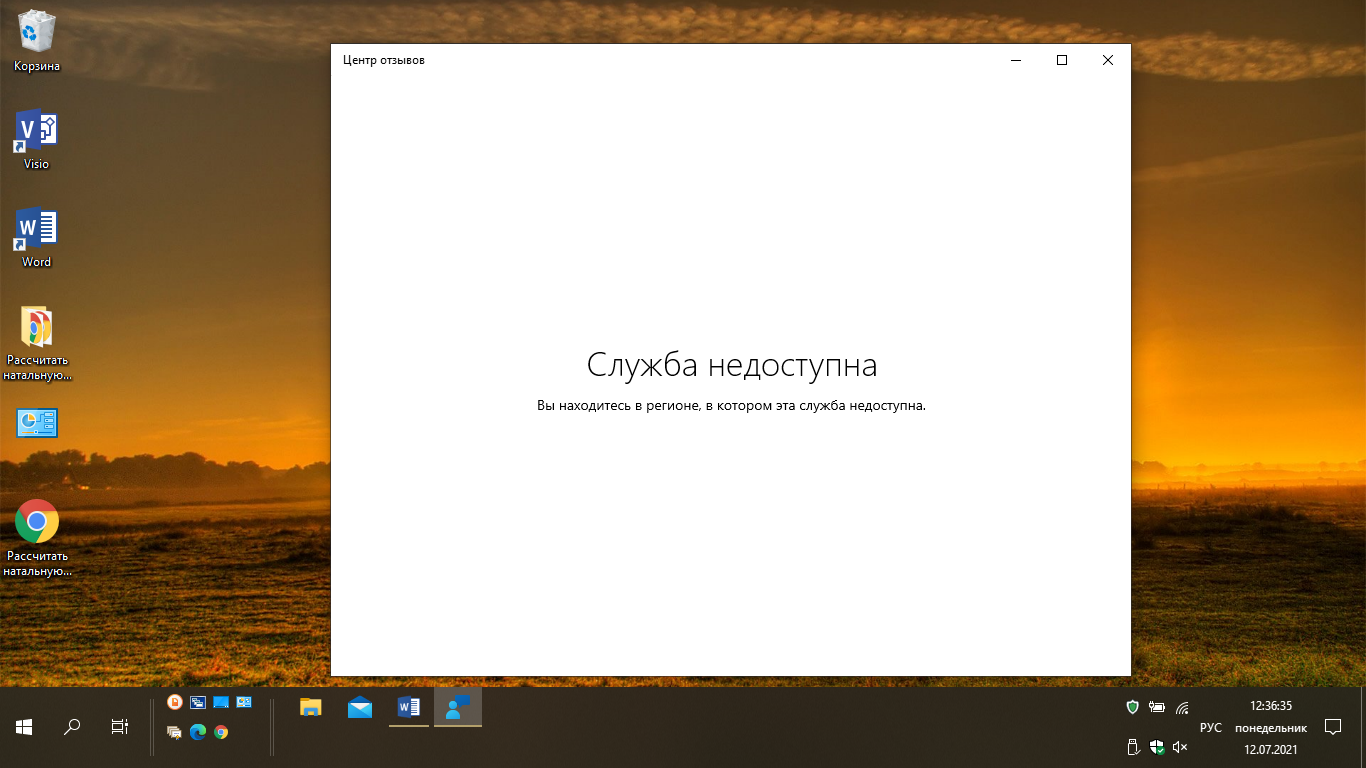Switch the РУС input language indicator
Screen dimensions: 1366x768
click(x=1210, y=727)
